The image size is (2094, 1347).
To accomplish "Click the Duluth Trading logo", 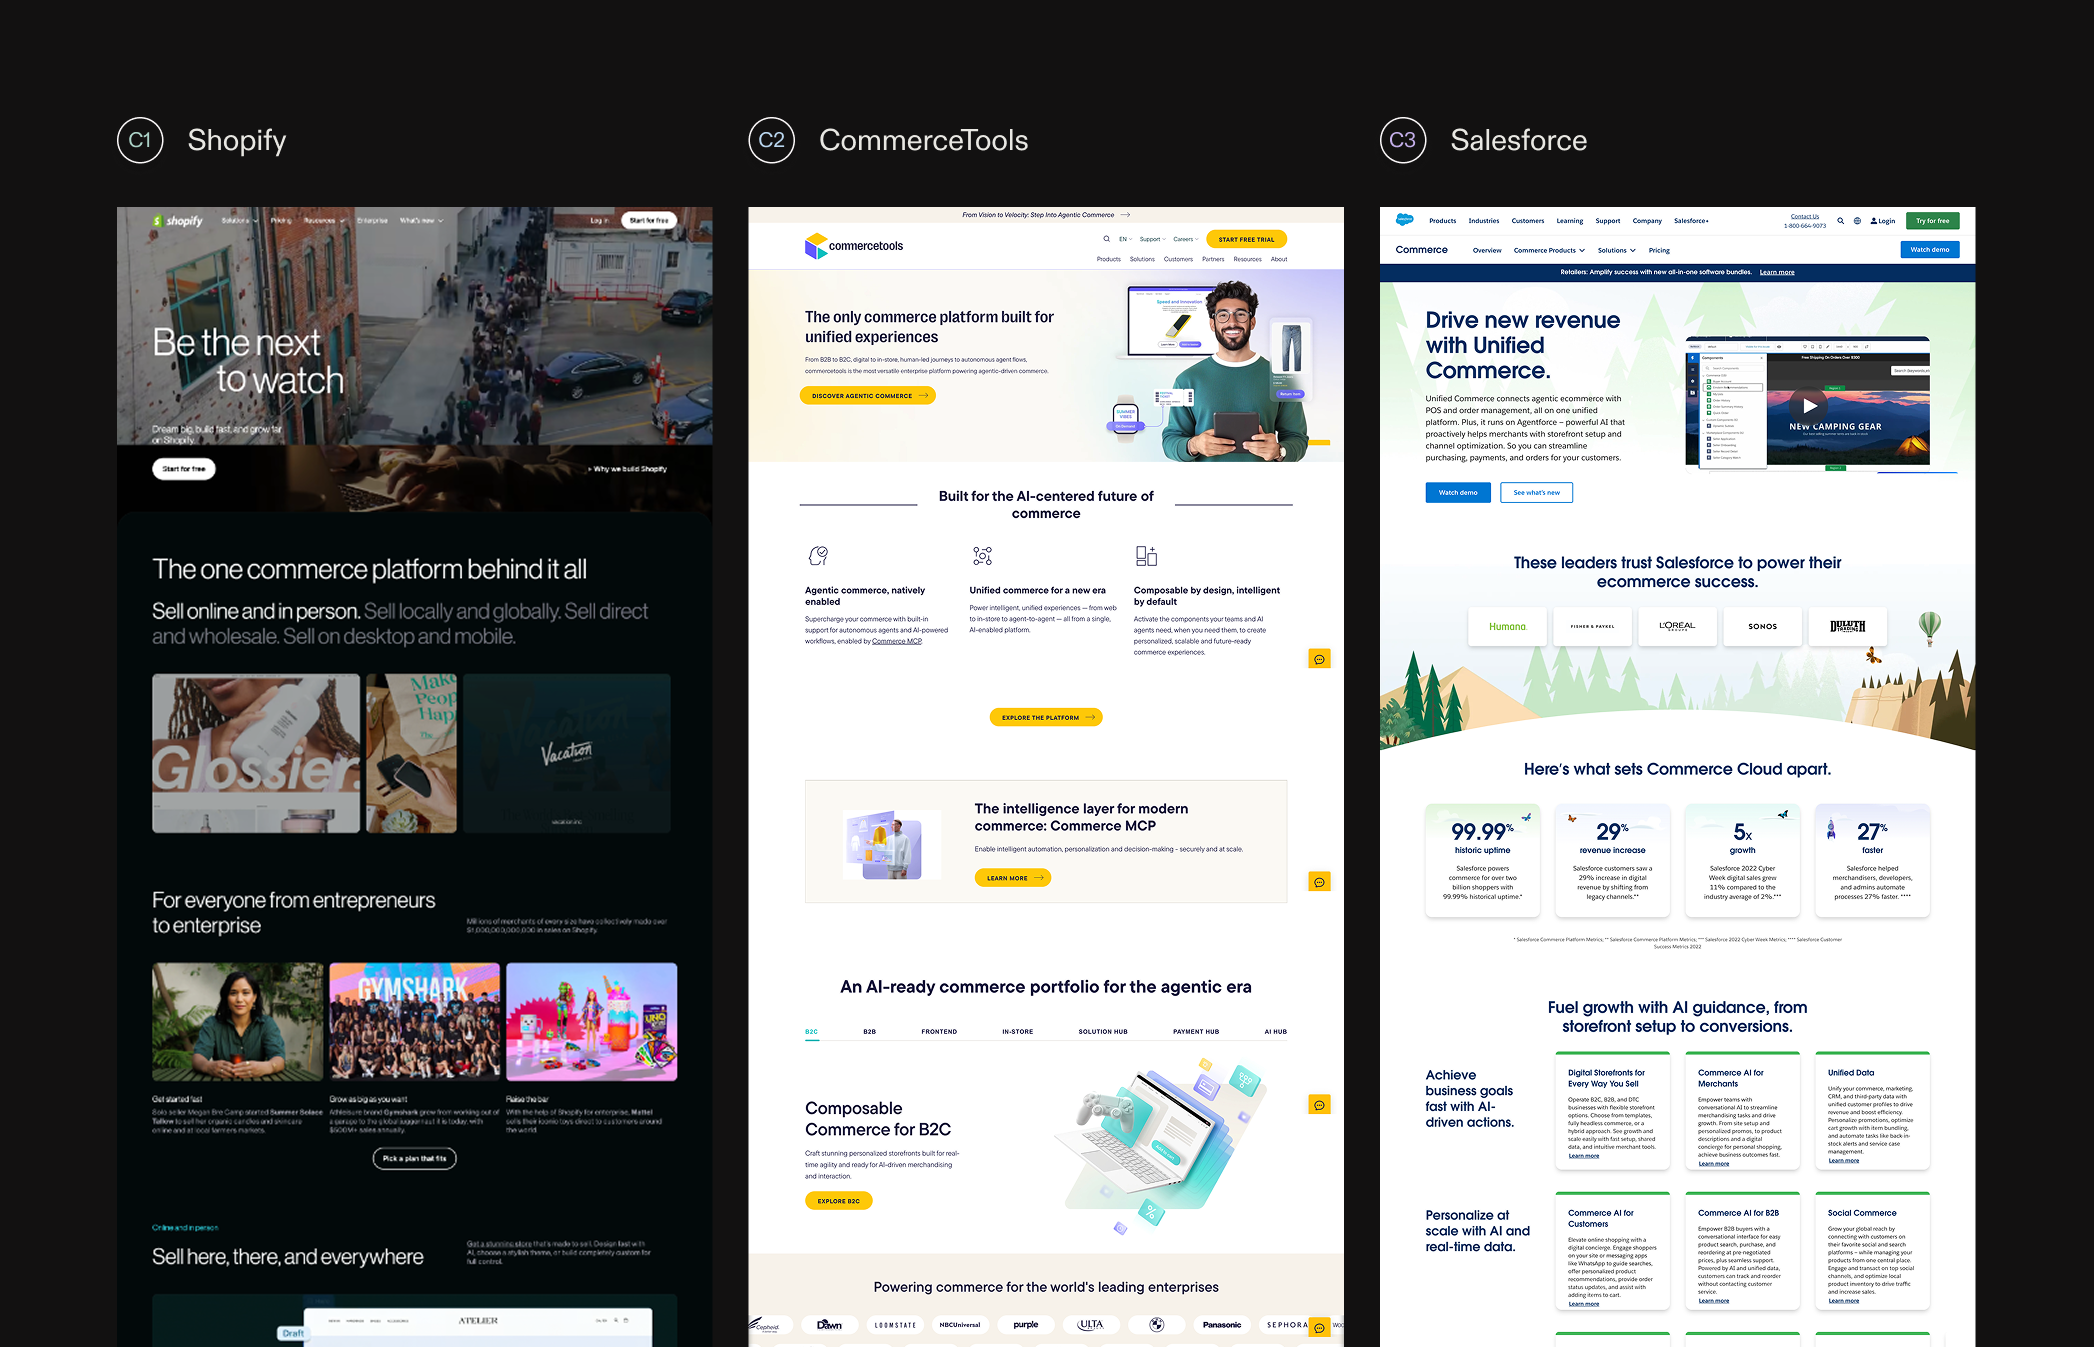I will point(1847,627).
